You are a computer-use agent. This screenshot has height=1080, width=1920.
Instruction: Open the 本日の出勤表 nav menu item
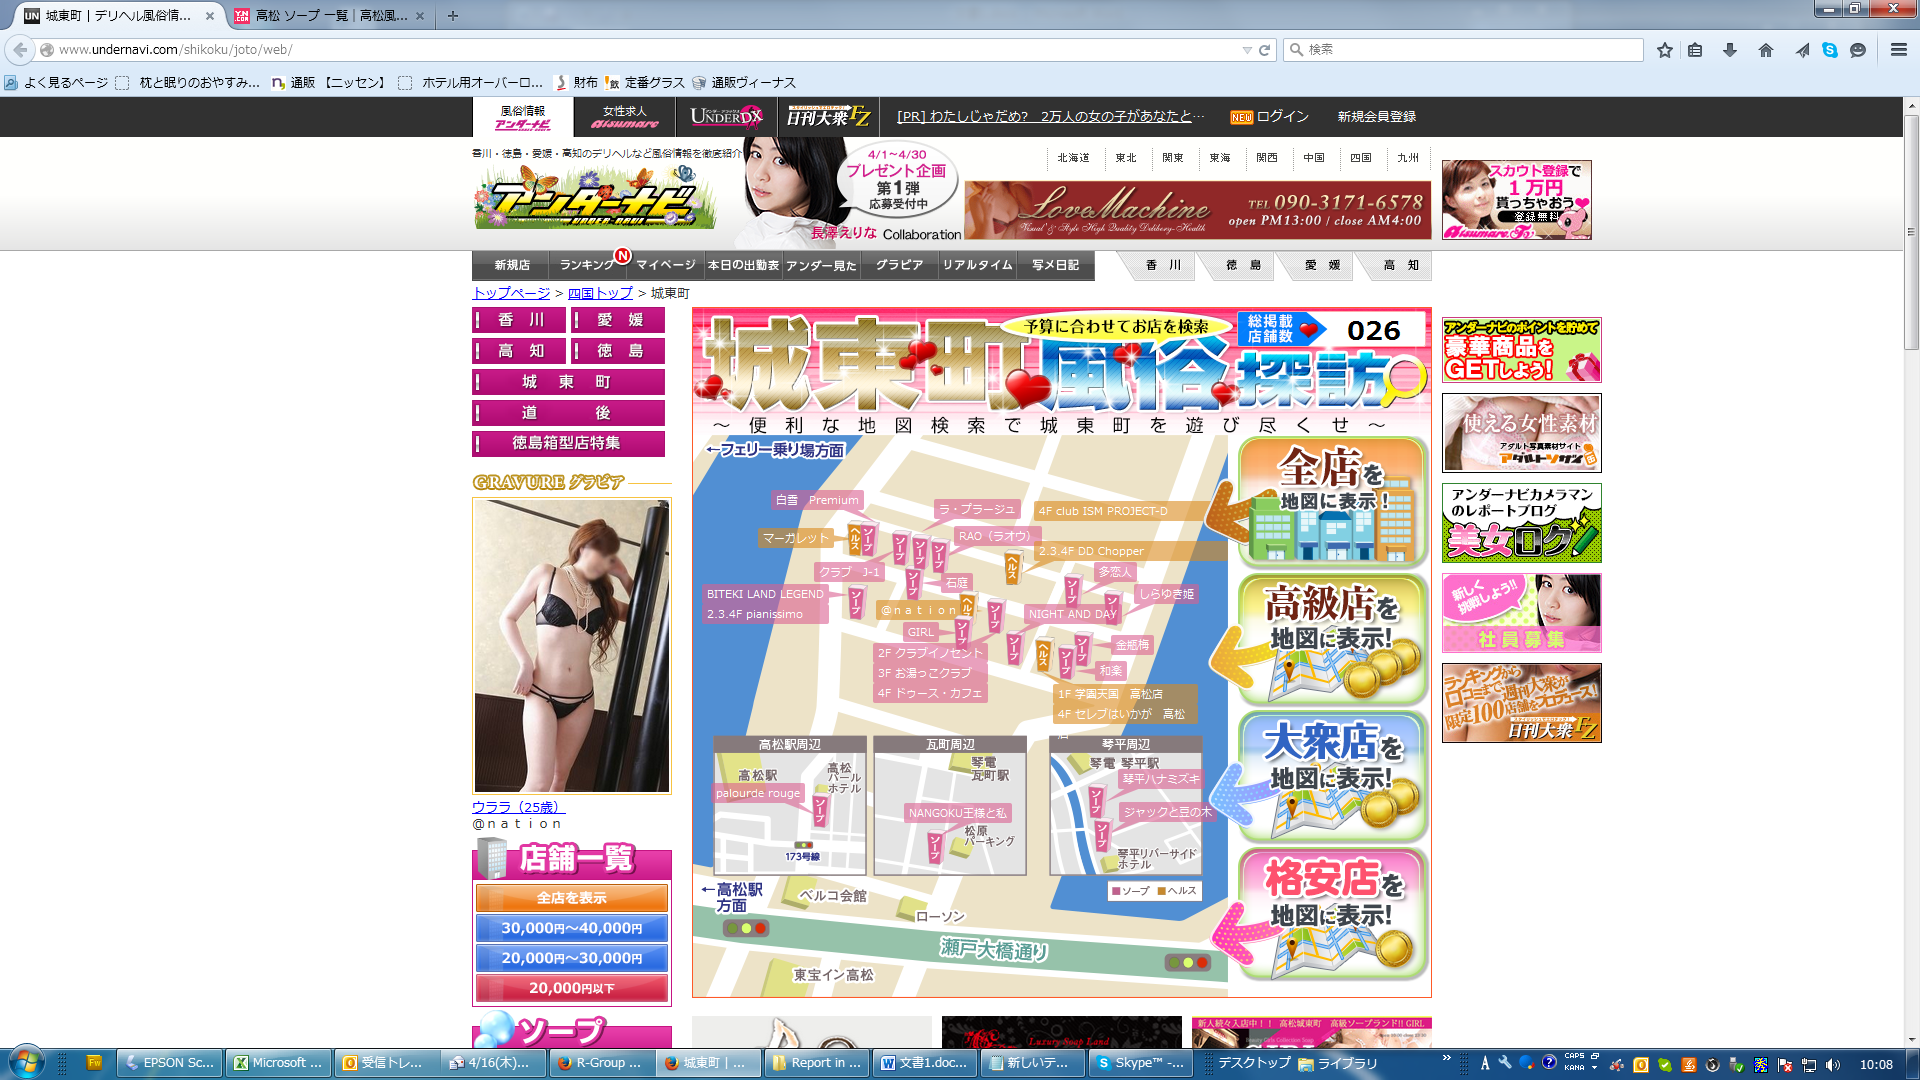click(743, 265)
